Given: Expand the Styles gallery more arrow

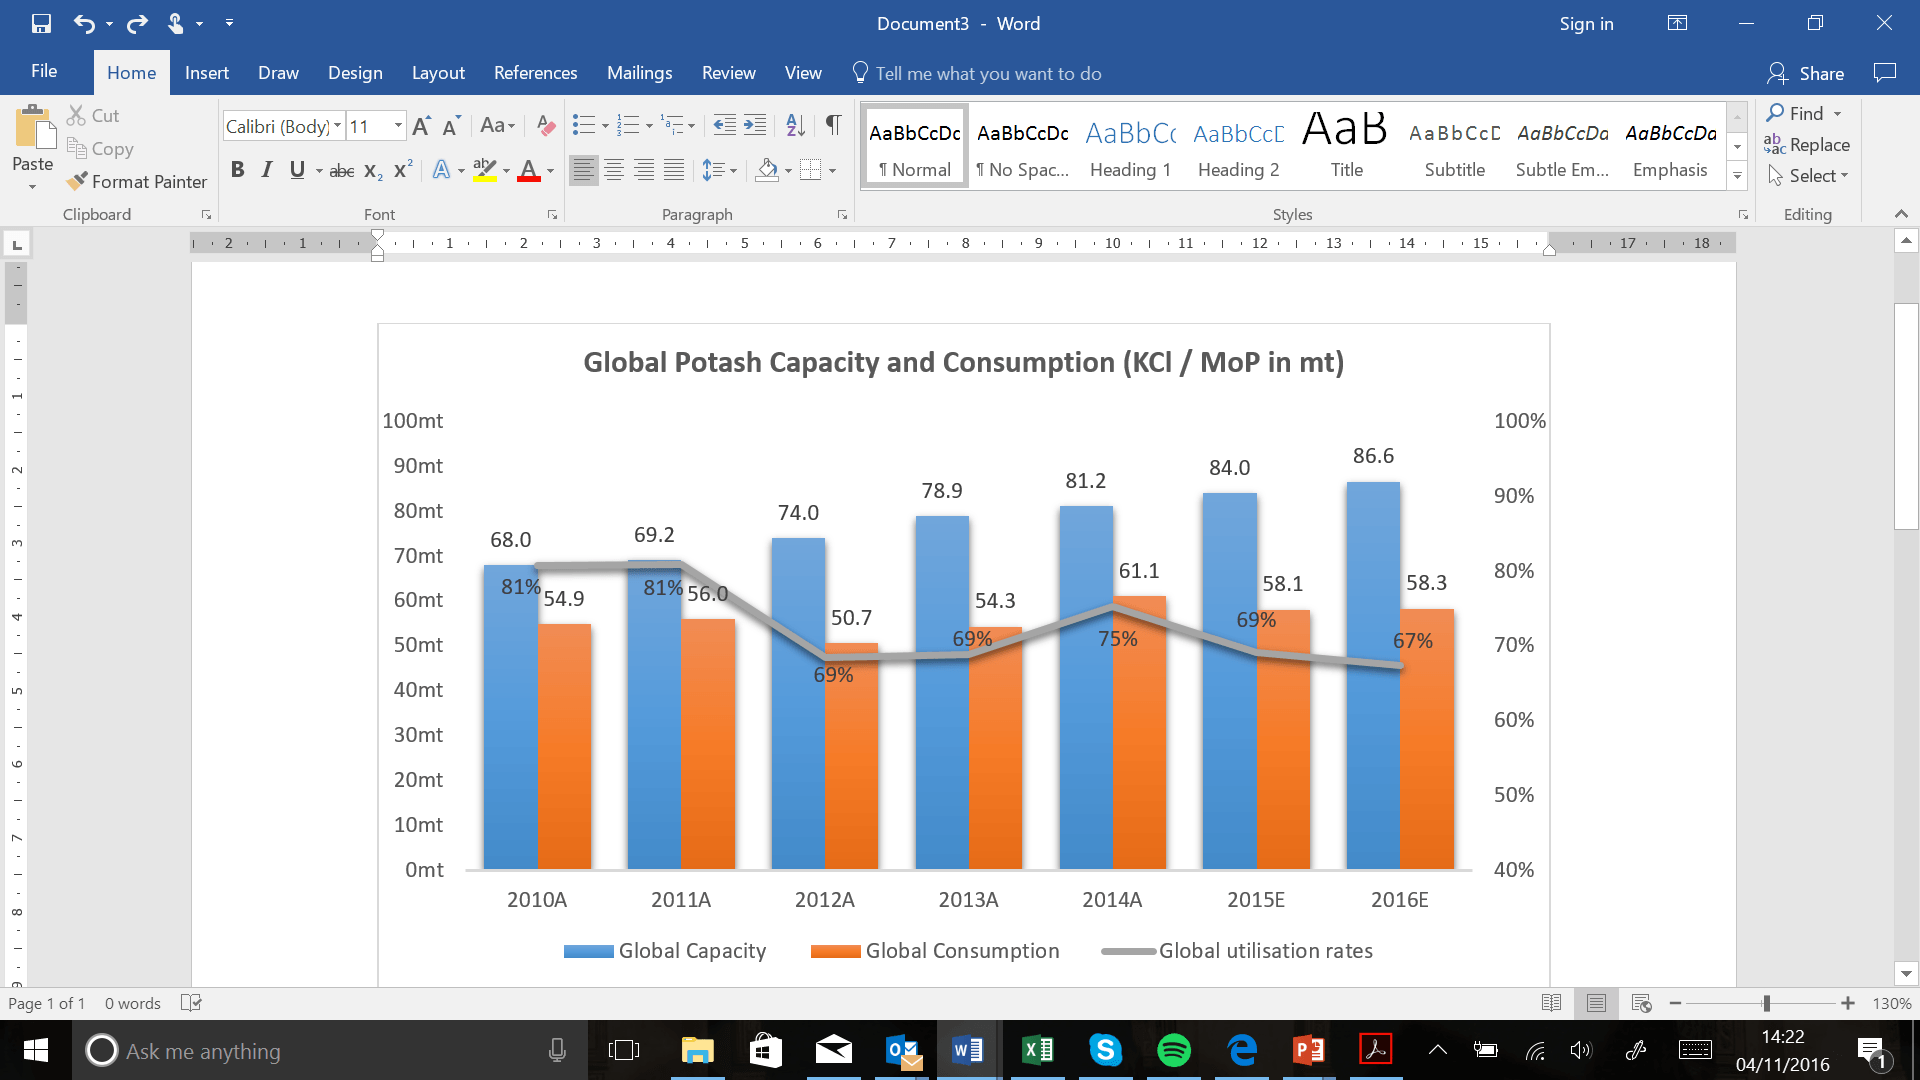Looking at the screenshot, I should point(1738,176).
